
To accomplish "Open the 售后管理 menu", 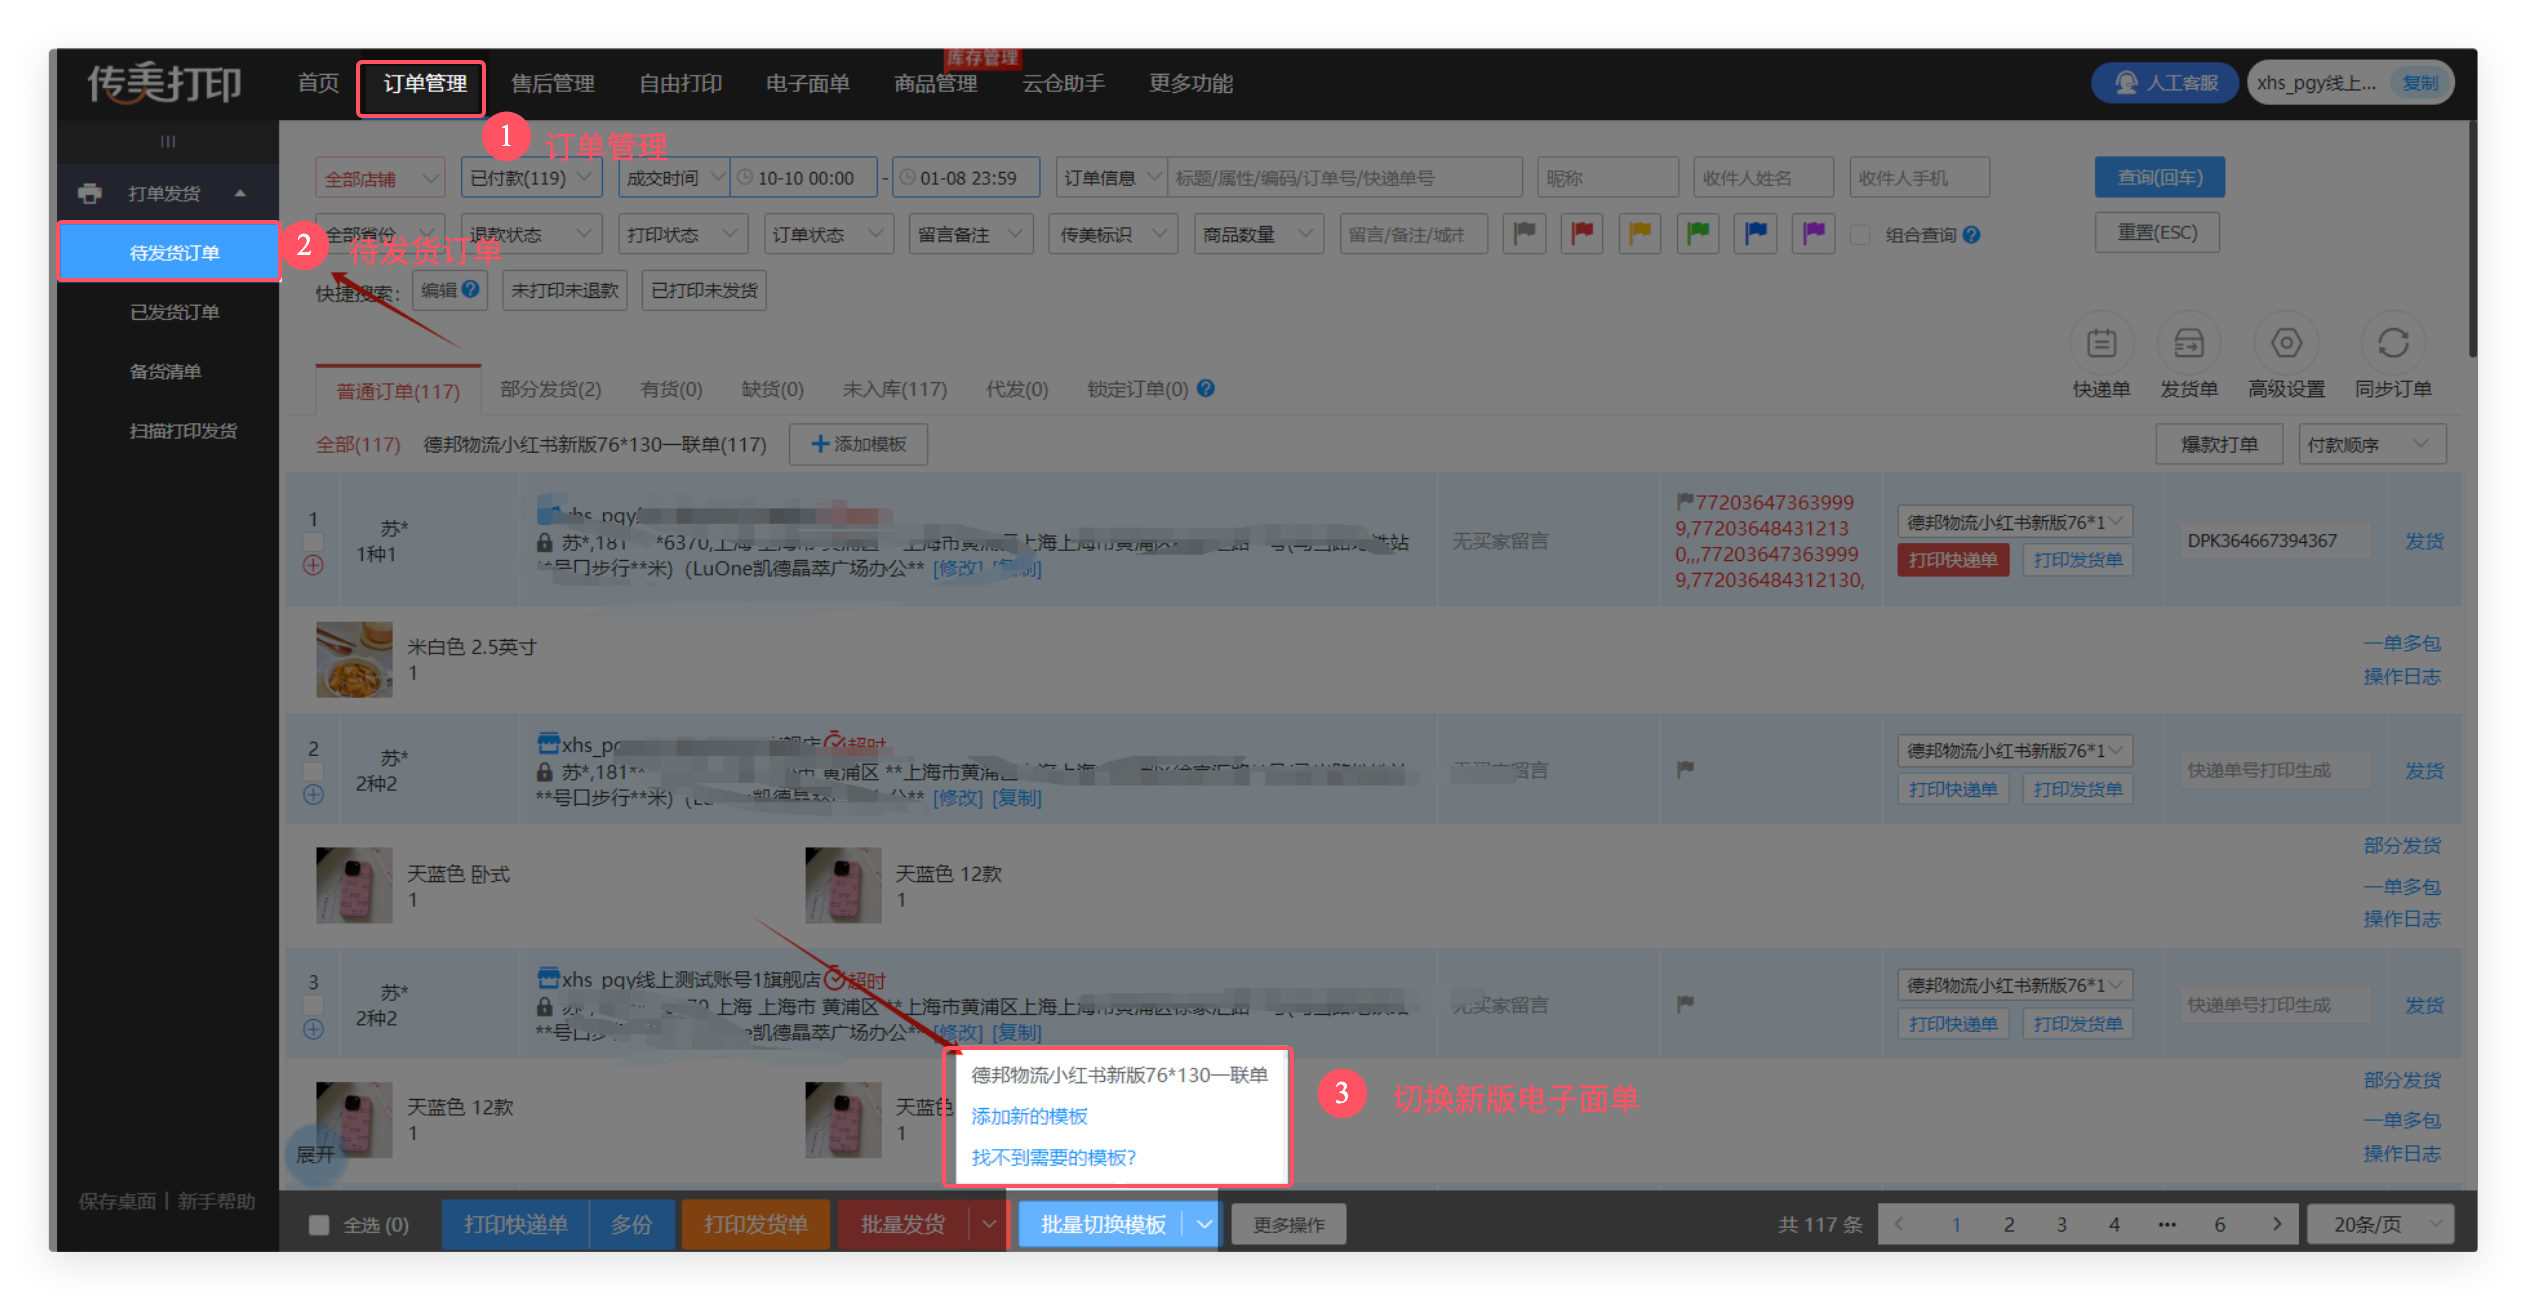I will tap(552, 83).
